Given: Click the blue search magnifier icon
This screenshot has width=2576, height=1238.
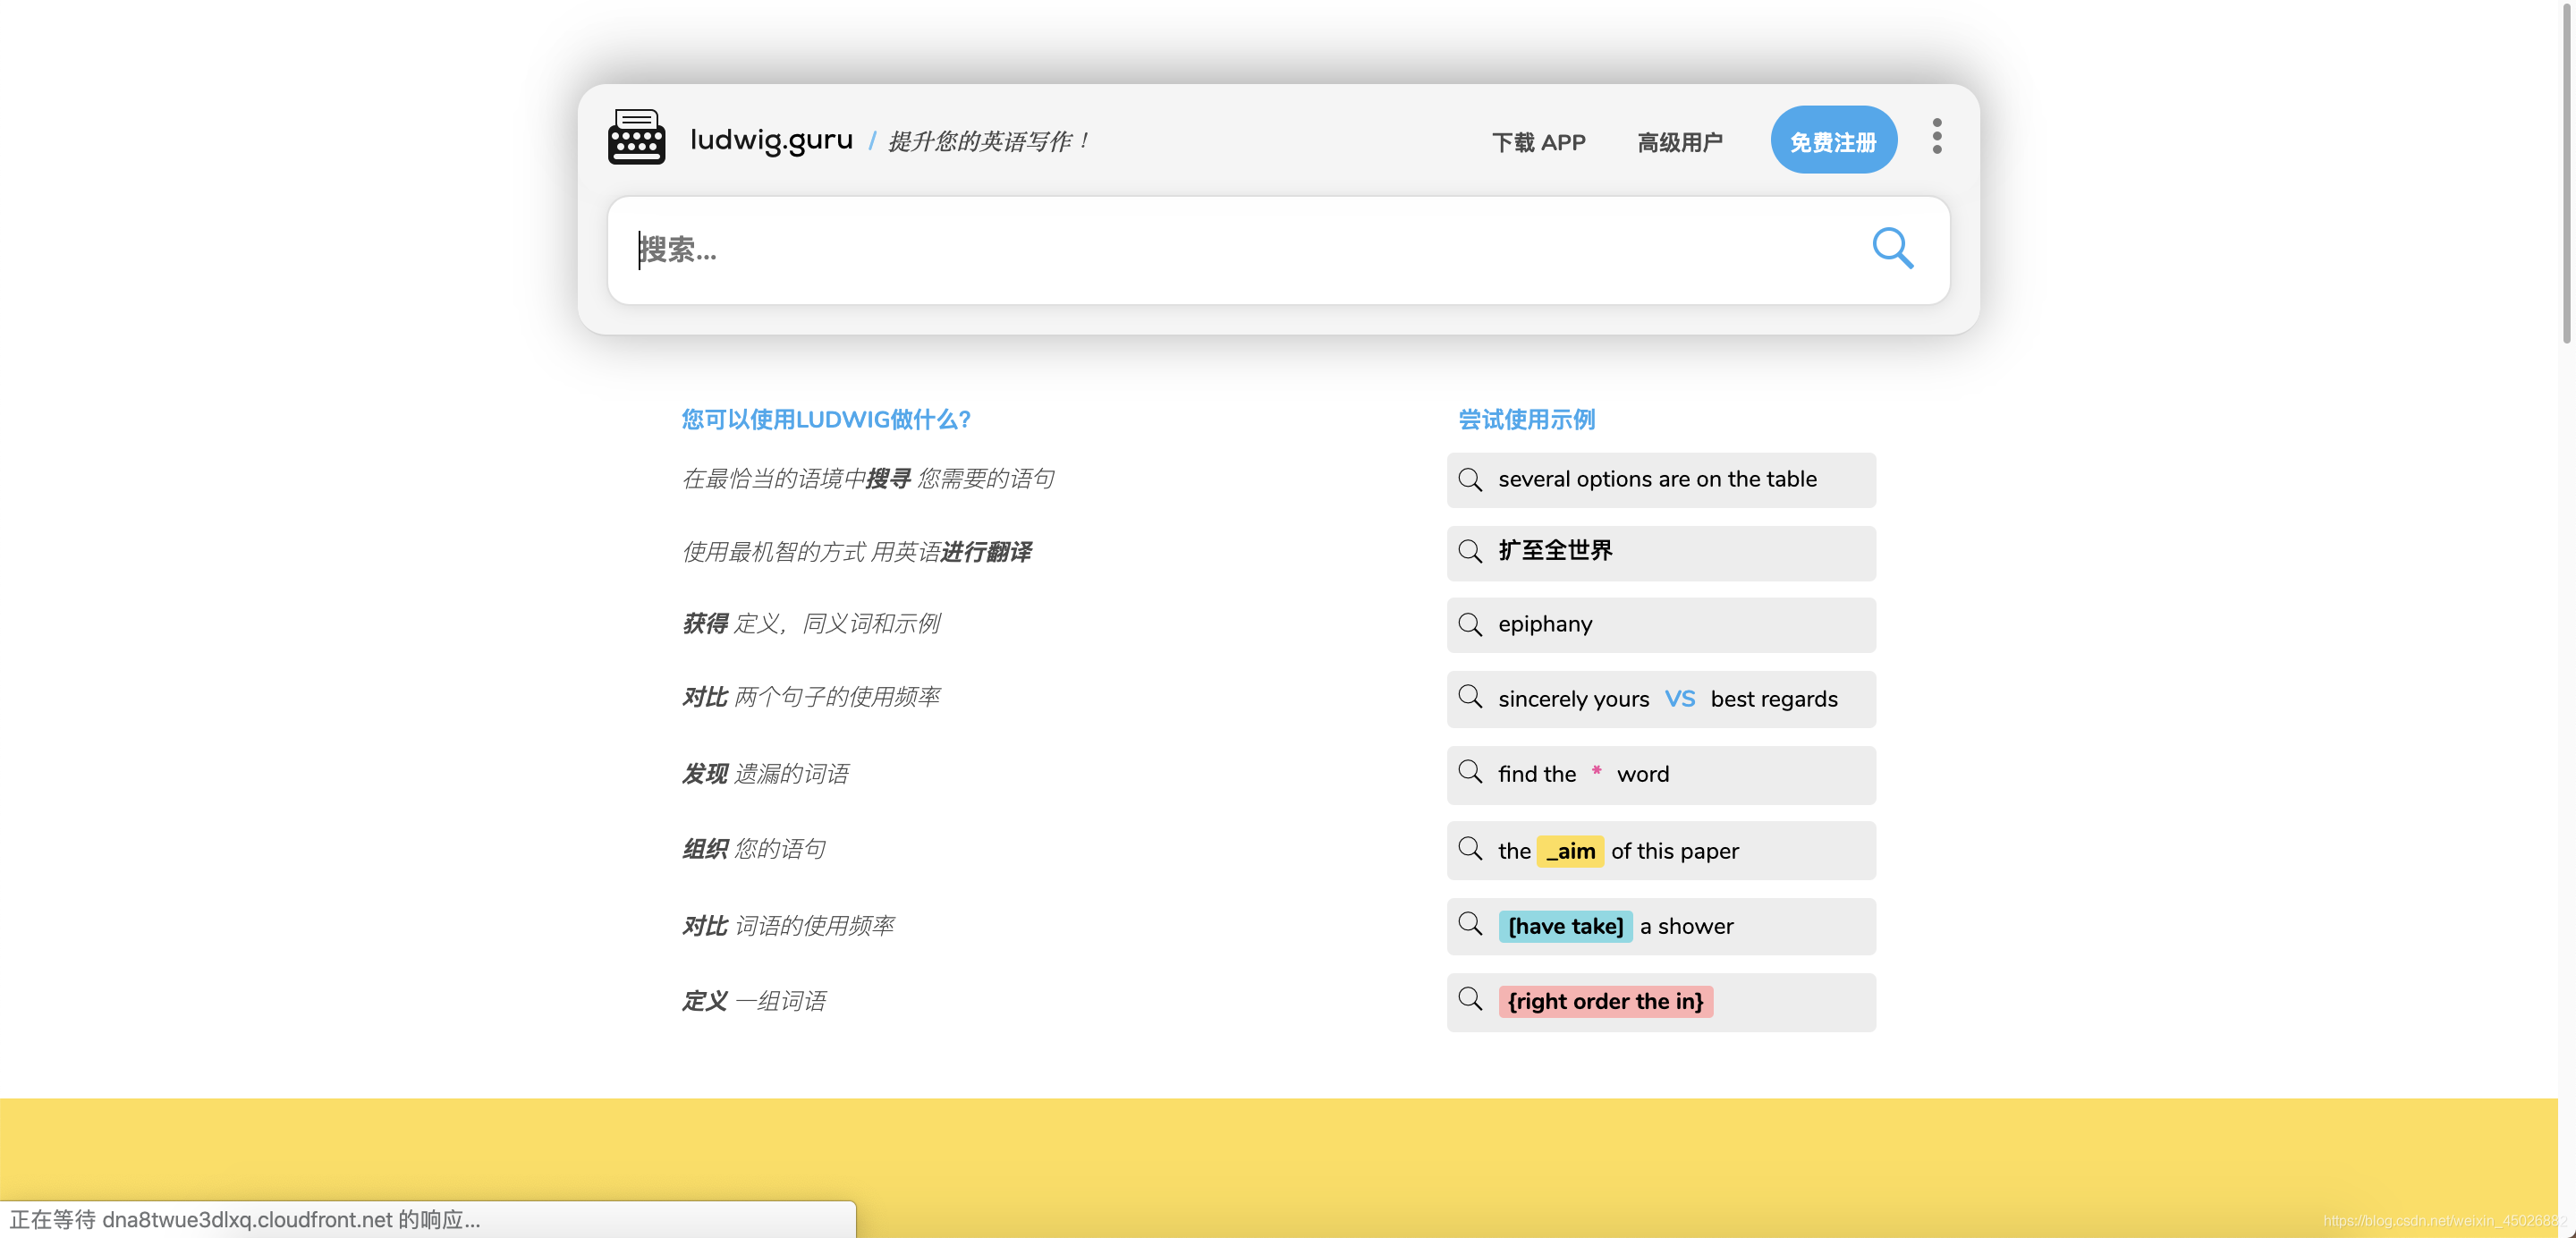Looking at the screenshot, I should click(x=1892, y=248).
